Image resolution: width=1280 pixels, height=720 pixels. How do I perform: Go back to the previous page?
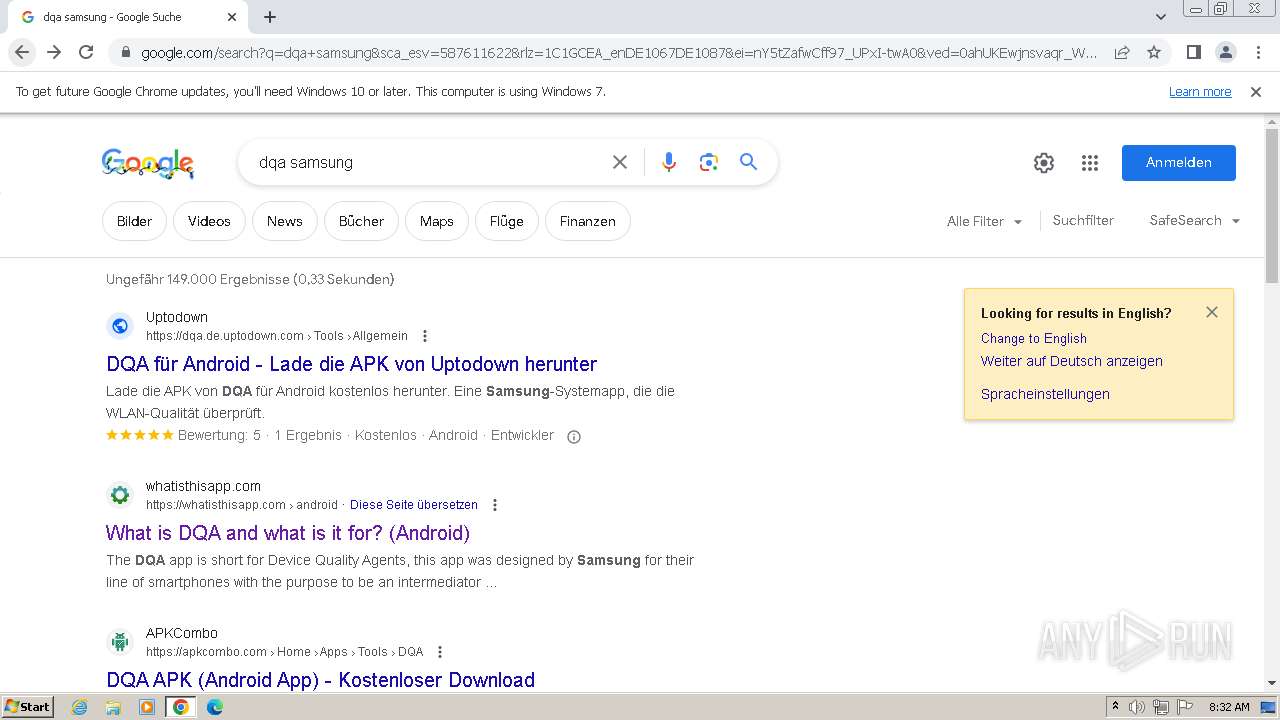tap(22, 52)
